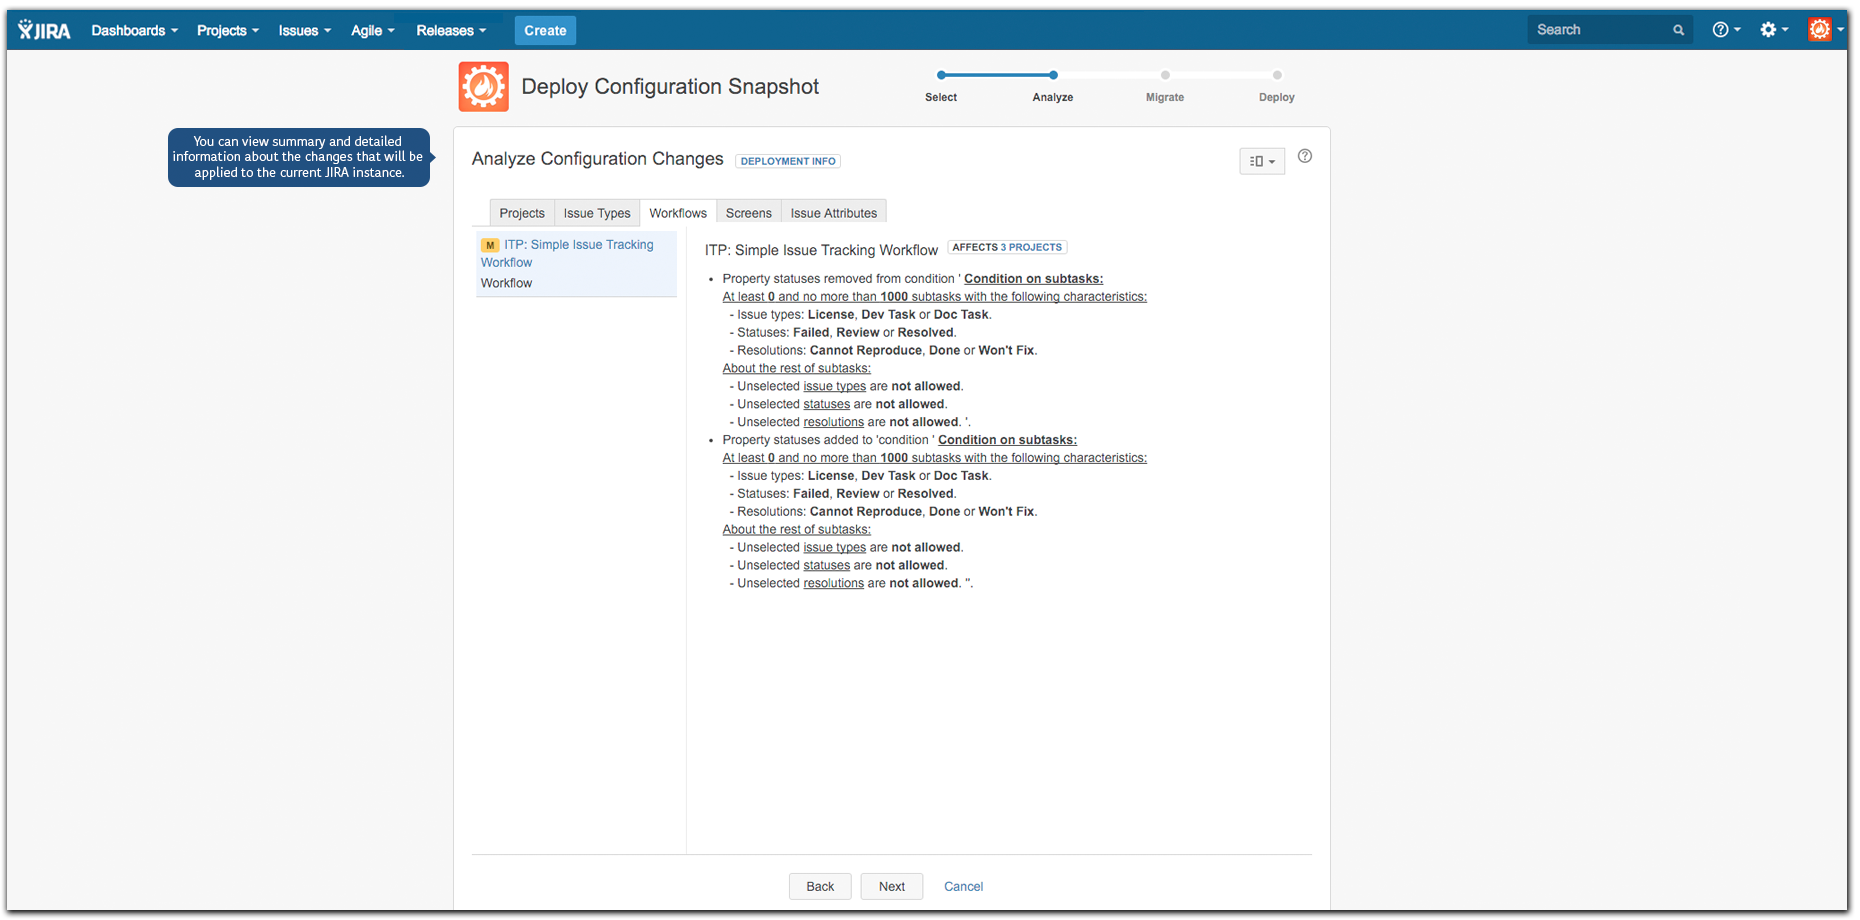
Task: Click the Cancel link
Action: (964, 886)
